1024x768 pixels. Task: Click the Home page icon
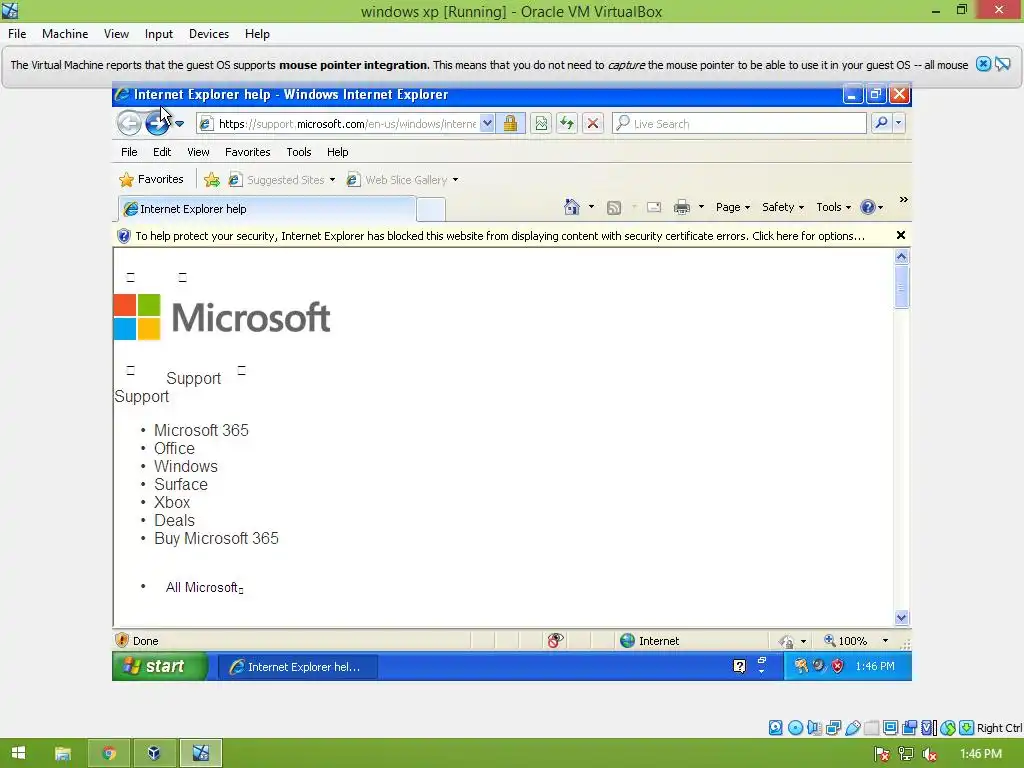pos(571,207)
